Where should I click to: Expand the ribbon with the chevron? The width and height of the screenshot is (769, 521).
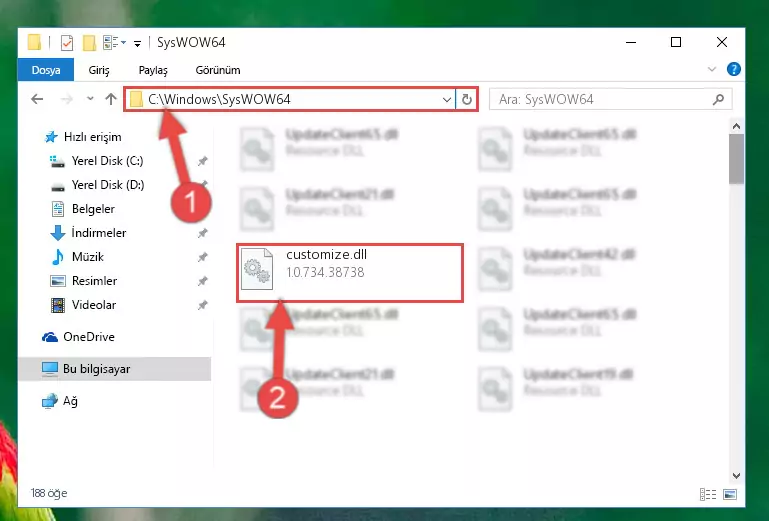(712, 70)
